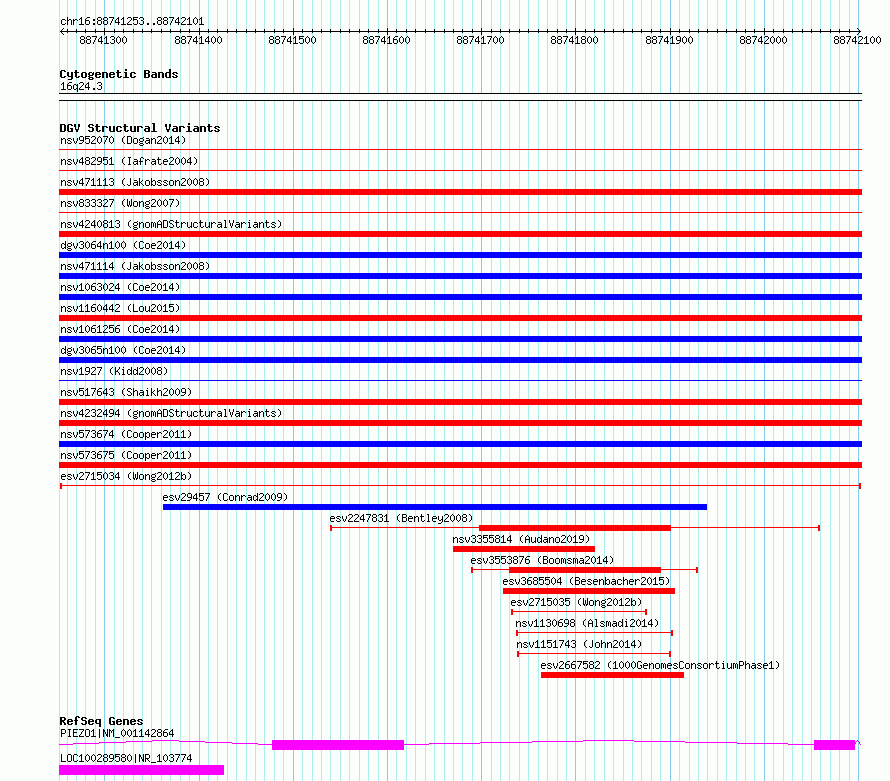Viewport: 890px width, 781px height.
Task: Click the 88741700 ruler tick label
Action: tap(480, 40)
